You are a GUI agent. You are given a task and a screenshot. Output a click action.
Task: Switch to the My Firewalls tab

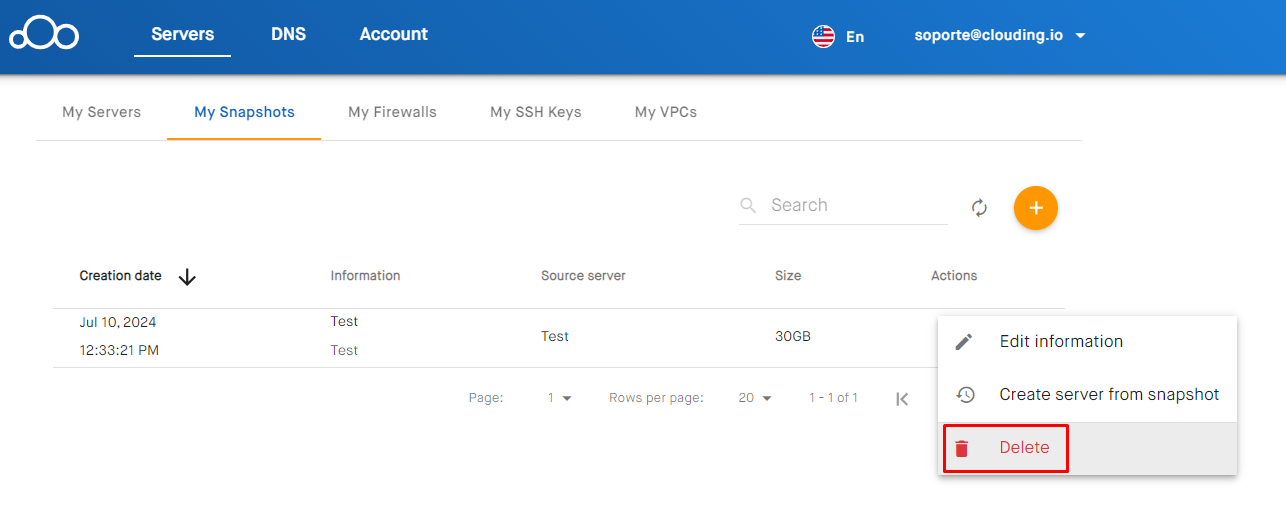[x=392, y=112]
